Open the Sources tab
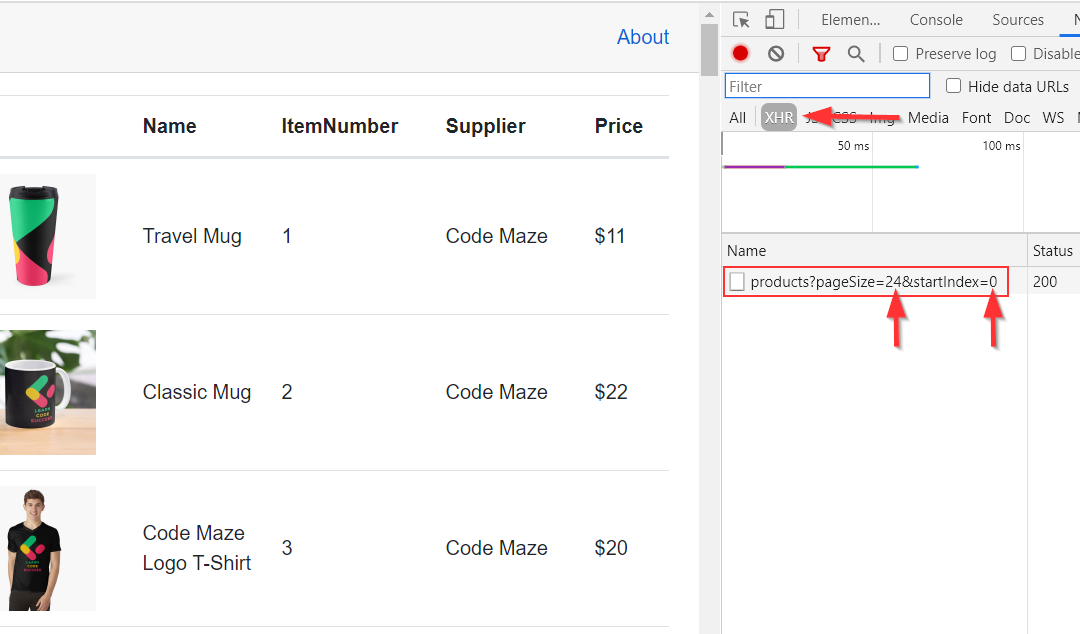Viewport: 1080px width, 634px height. [x=1018, y=20]
